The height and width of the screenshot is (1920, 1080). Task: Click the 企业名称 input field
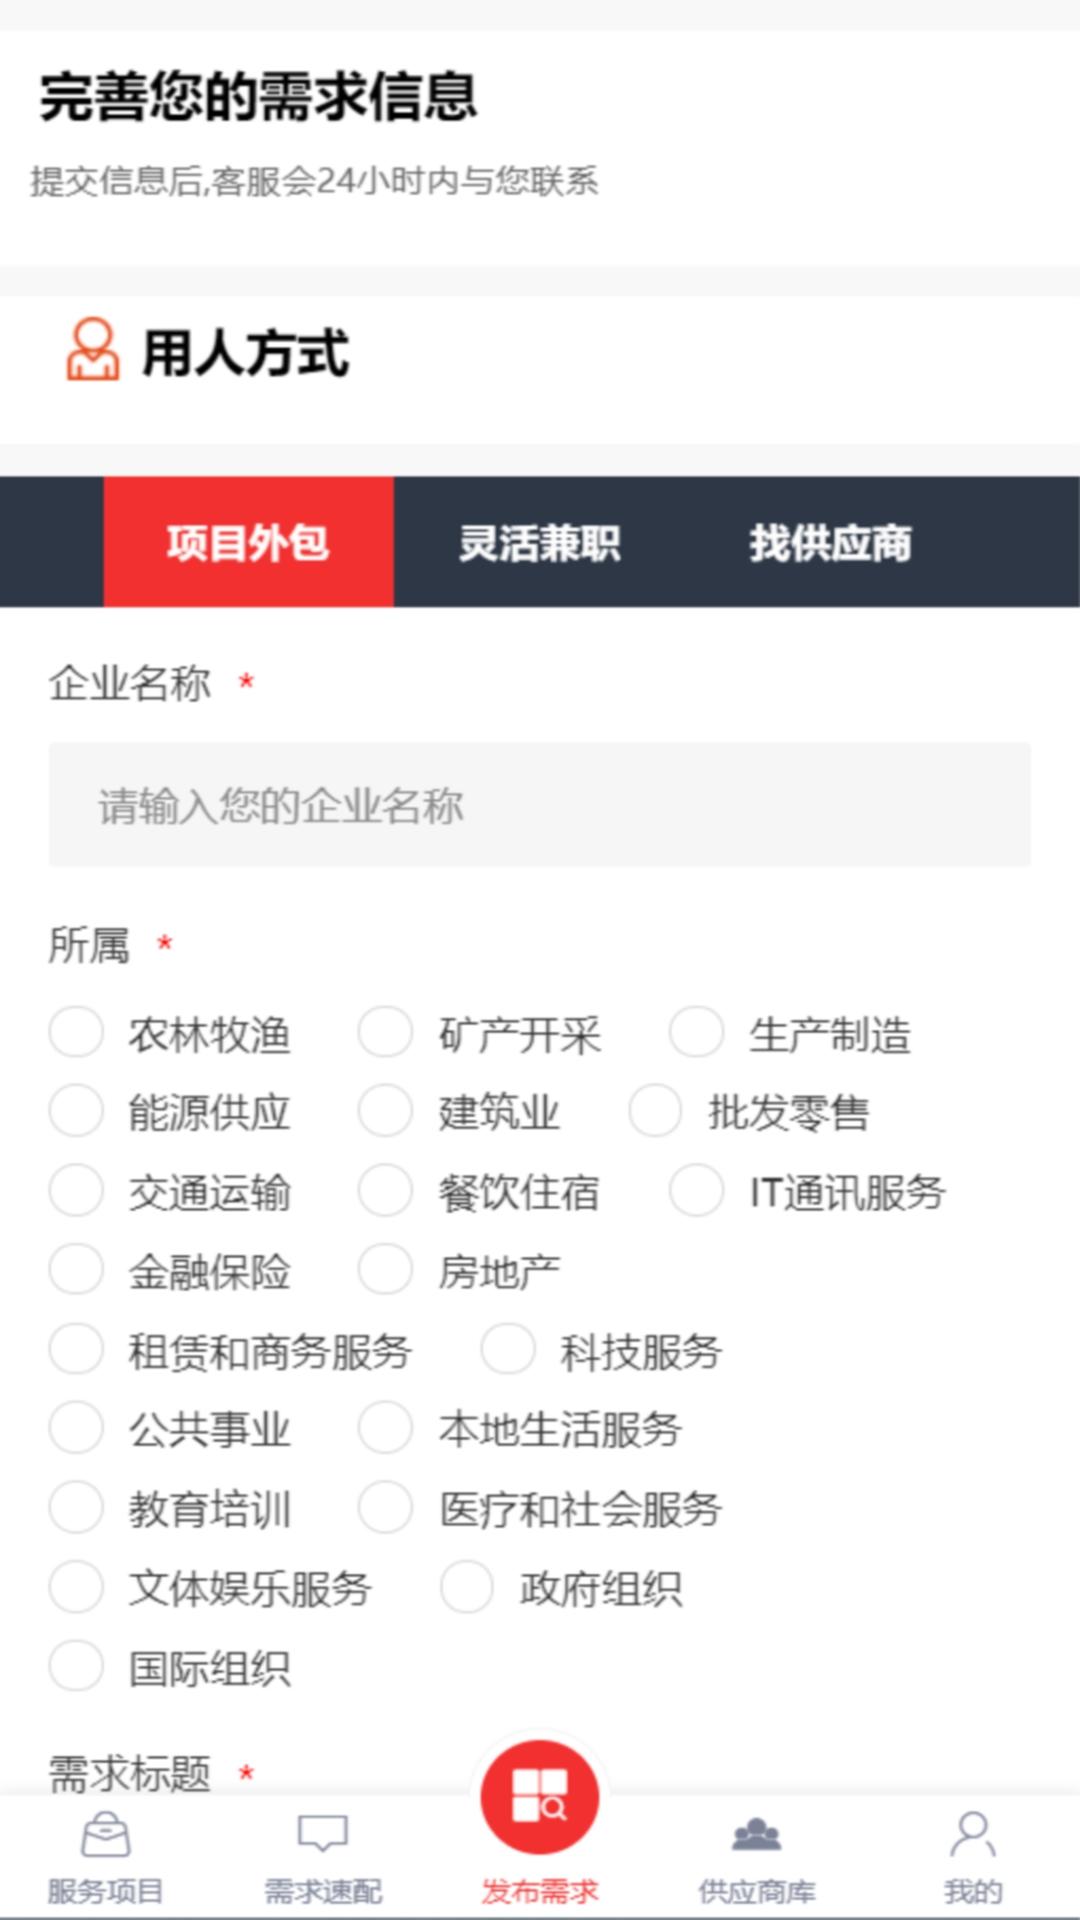pyautogui.click(x=540, y=805)
